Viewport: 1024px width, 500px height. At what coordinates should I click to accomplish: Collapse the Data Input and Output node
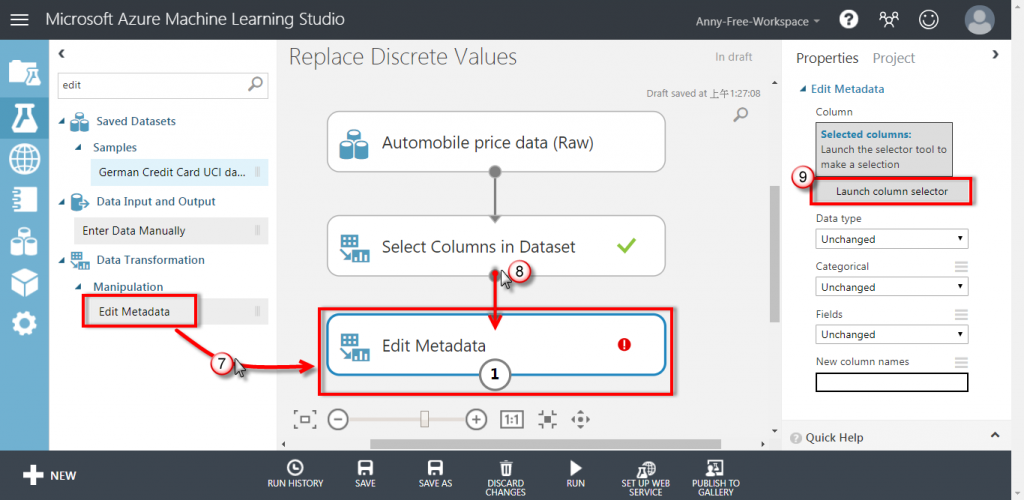pyautogui.click(x=63, y=202)
